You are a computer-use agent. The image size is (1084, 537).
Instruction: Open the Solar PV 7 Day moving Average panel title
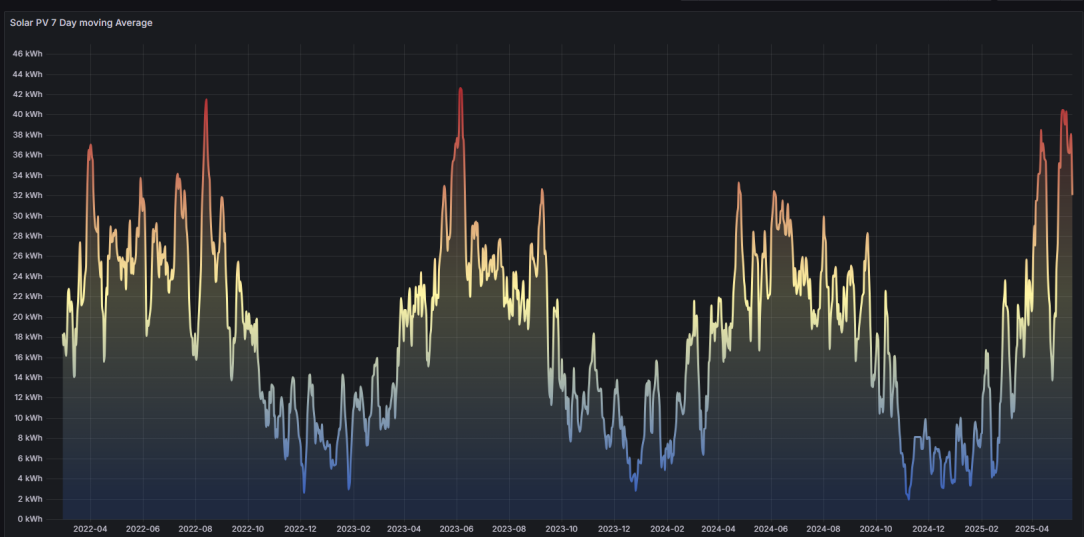(81, 23)
